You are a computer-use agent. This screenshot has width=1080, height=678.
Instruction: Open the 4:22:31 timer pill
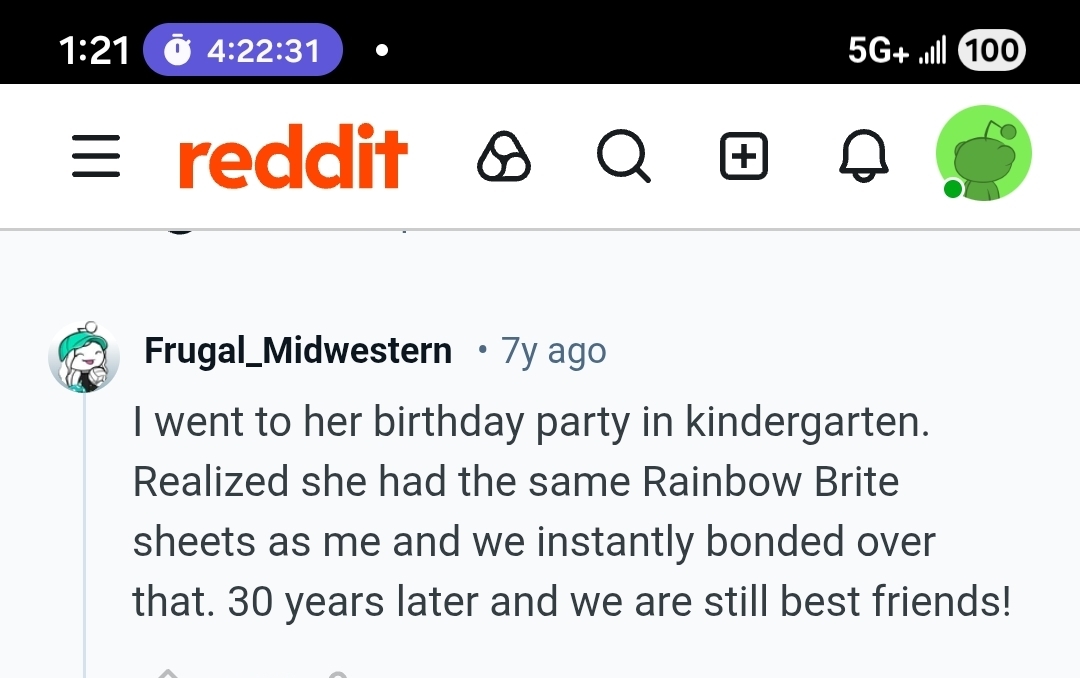(x=242, y=50)
